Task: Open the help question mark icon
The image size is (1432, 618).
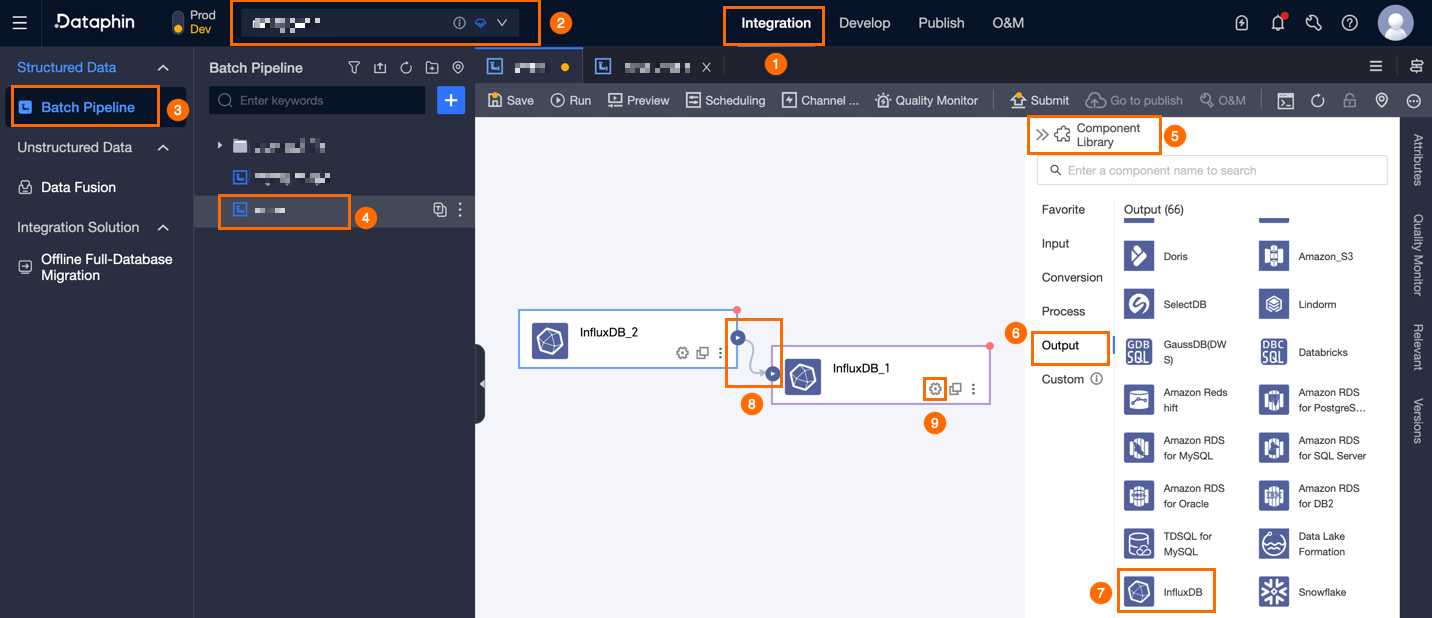Action: click(x=1350, y=23)
